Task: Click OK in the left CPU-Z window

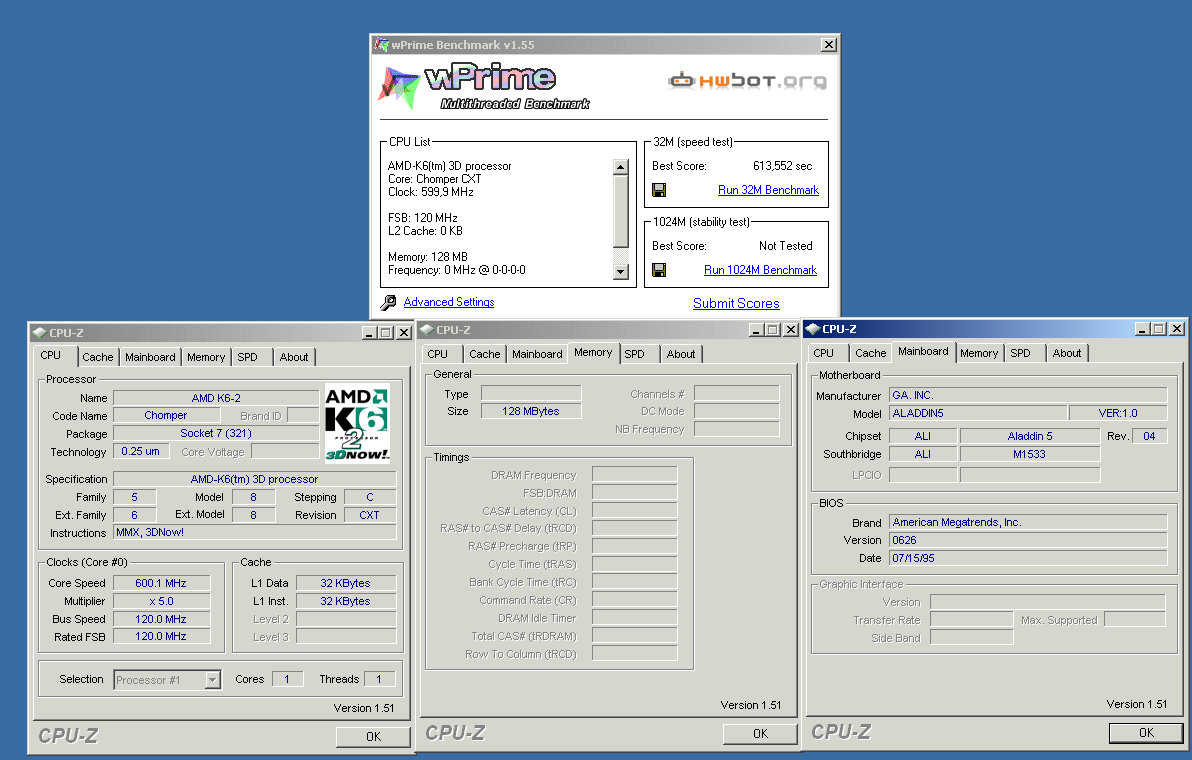Action: (x=373, y=736)
